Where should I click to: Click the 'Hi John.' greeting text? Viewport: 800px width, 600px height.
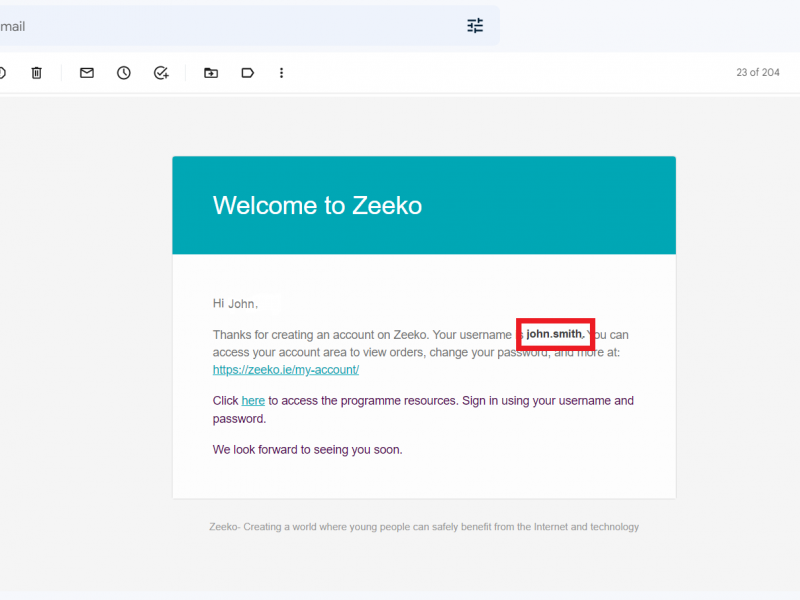235,303
